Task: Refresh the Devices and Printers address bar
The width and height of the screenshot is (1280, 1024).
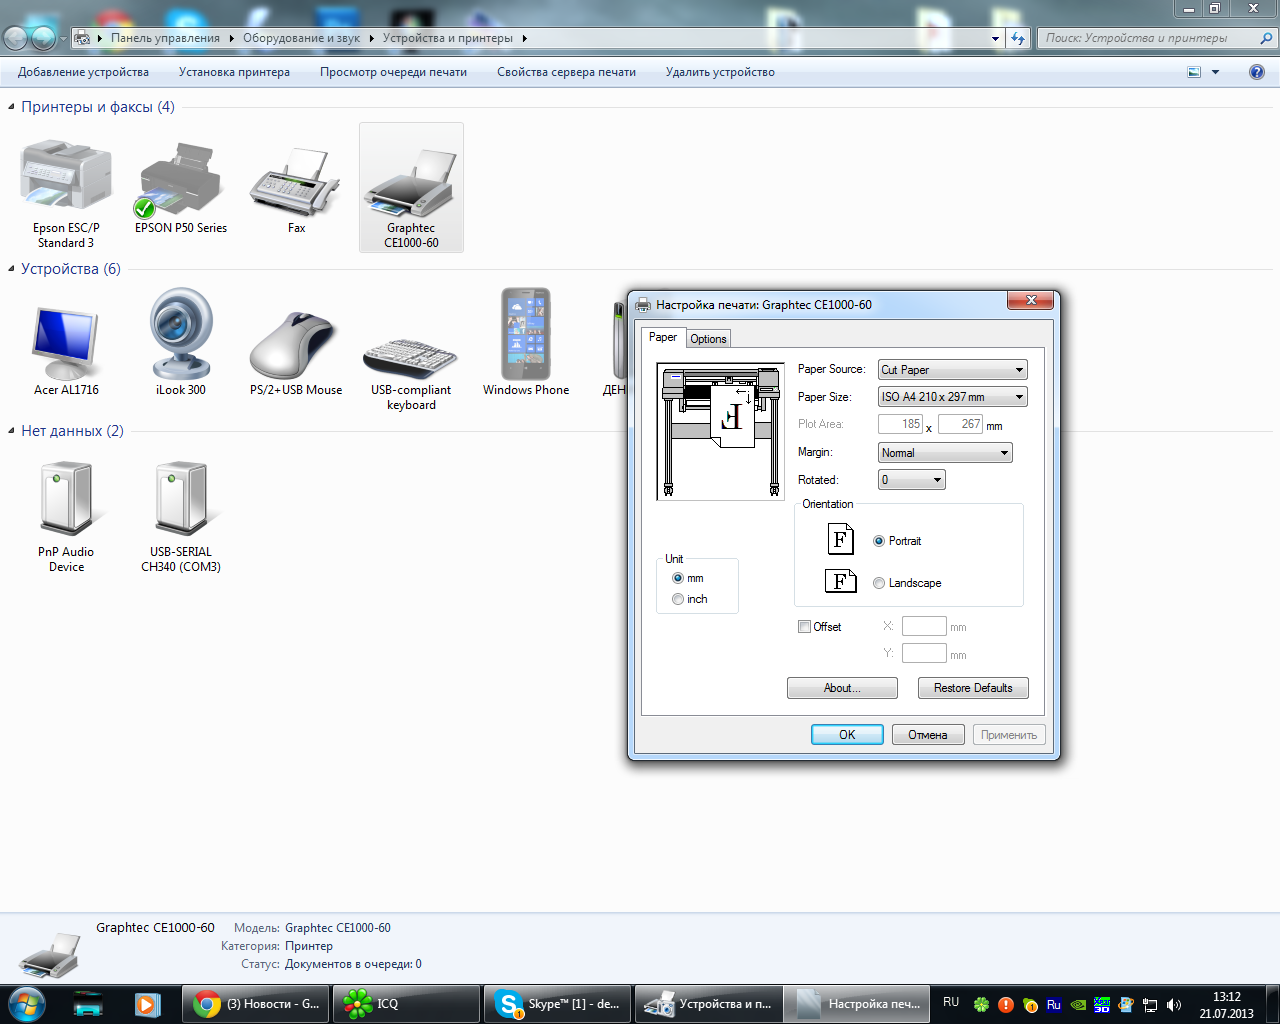Action: [1018, 38]
